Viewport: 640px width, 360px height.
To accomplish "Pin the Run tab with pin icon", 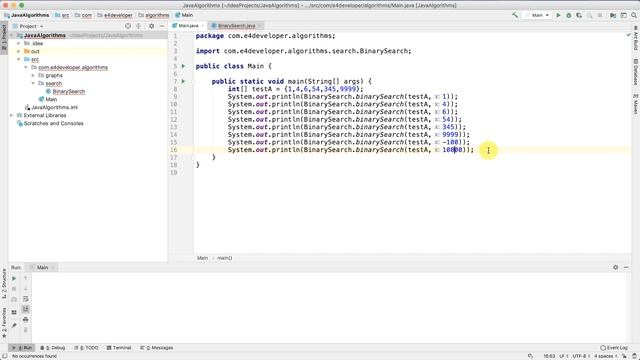I will click(x=14, y=325).
